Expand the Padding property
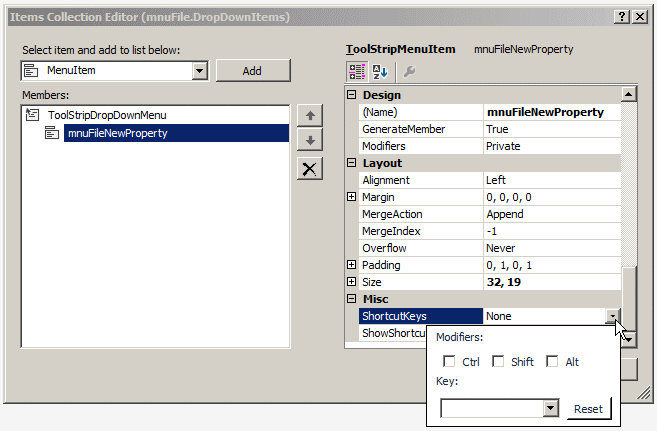The image size is (657, 431). coord(352,265)
